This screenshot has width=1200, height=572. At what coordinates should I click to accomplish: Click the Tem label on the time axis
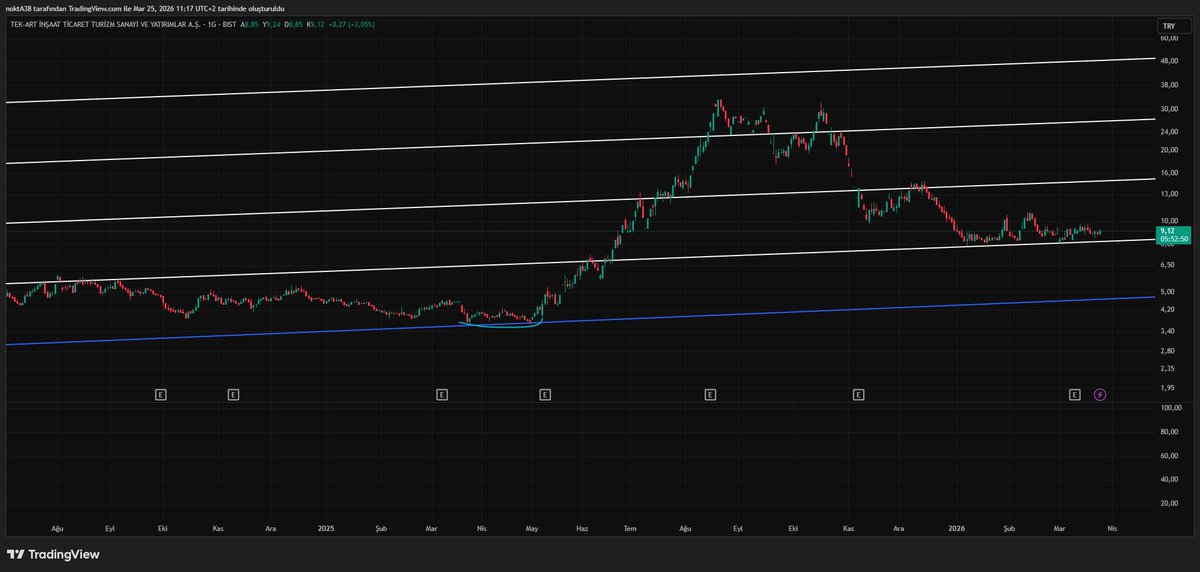(630, 527)
